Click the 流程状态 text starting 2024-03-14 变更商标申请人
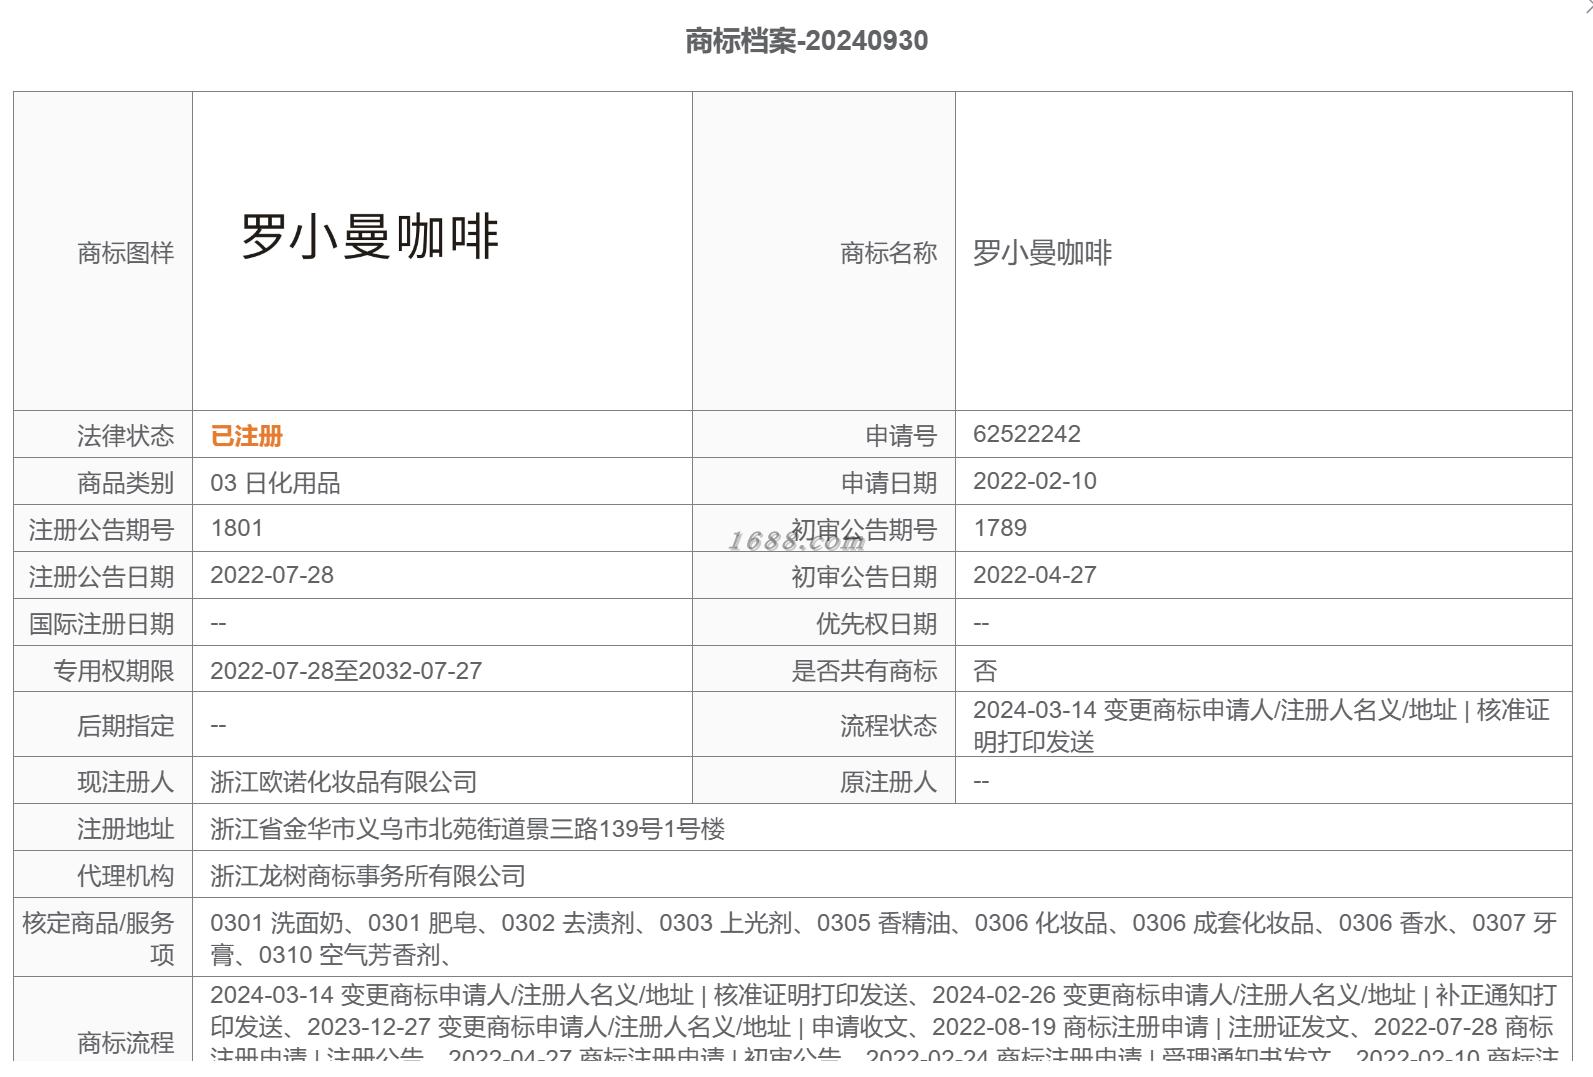The image size is (1593, 1077). click(1261, 726)
